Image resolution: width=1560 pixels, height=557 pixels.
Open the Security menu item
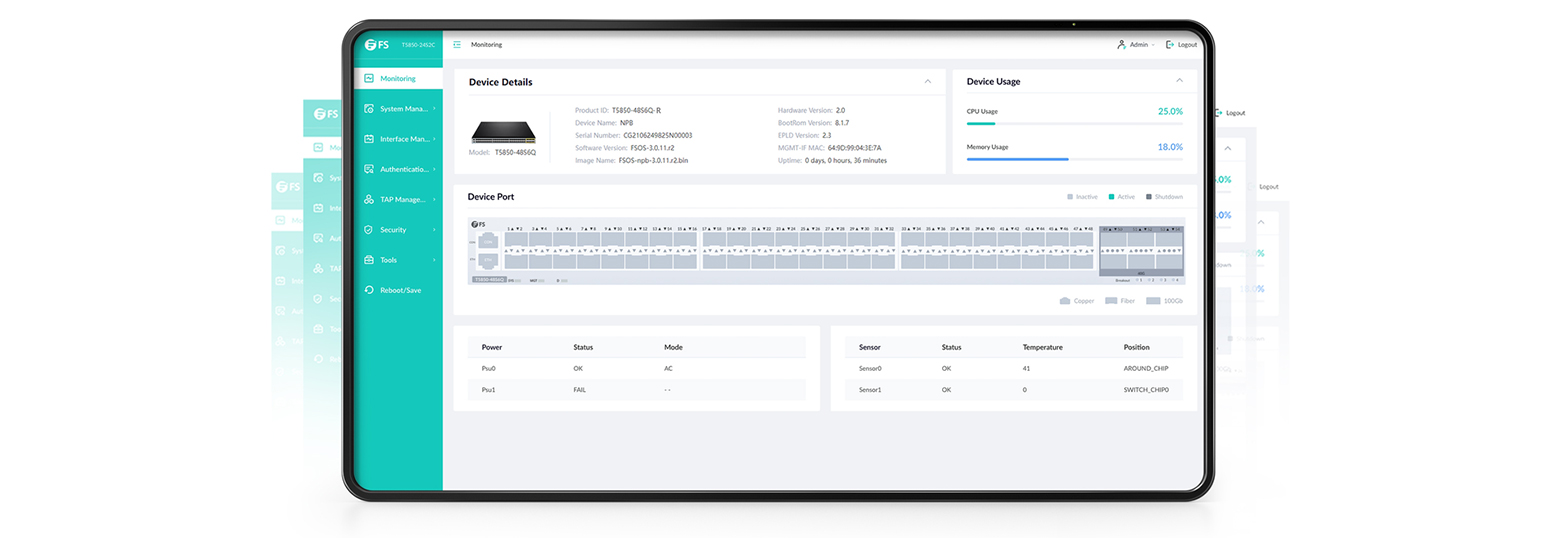398,229
